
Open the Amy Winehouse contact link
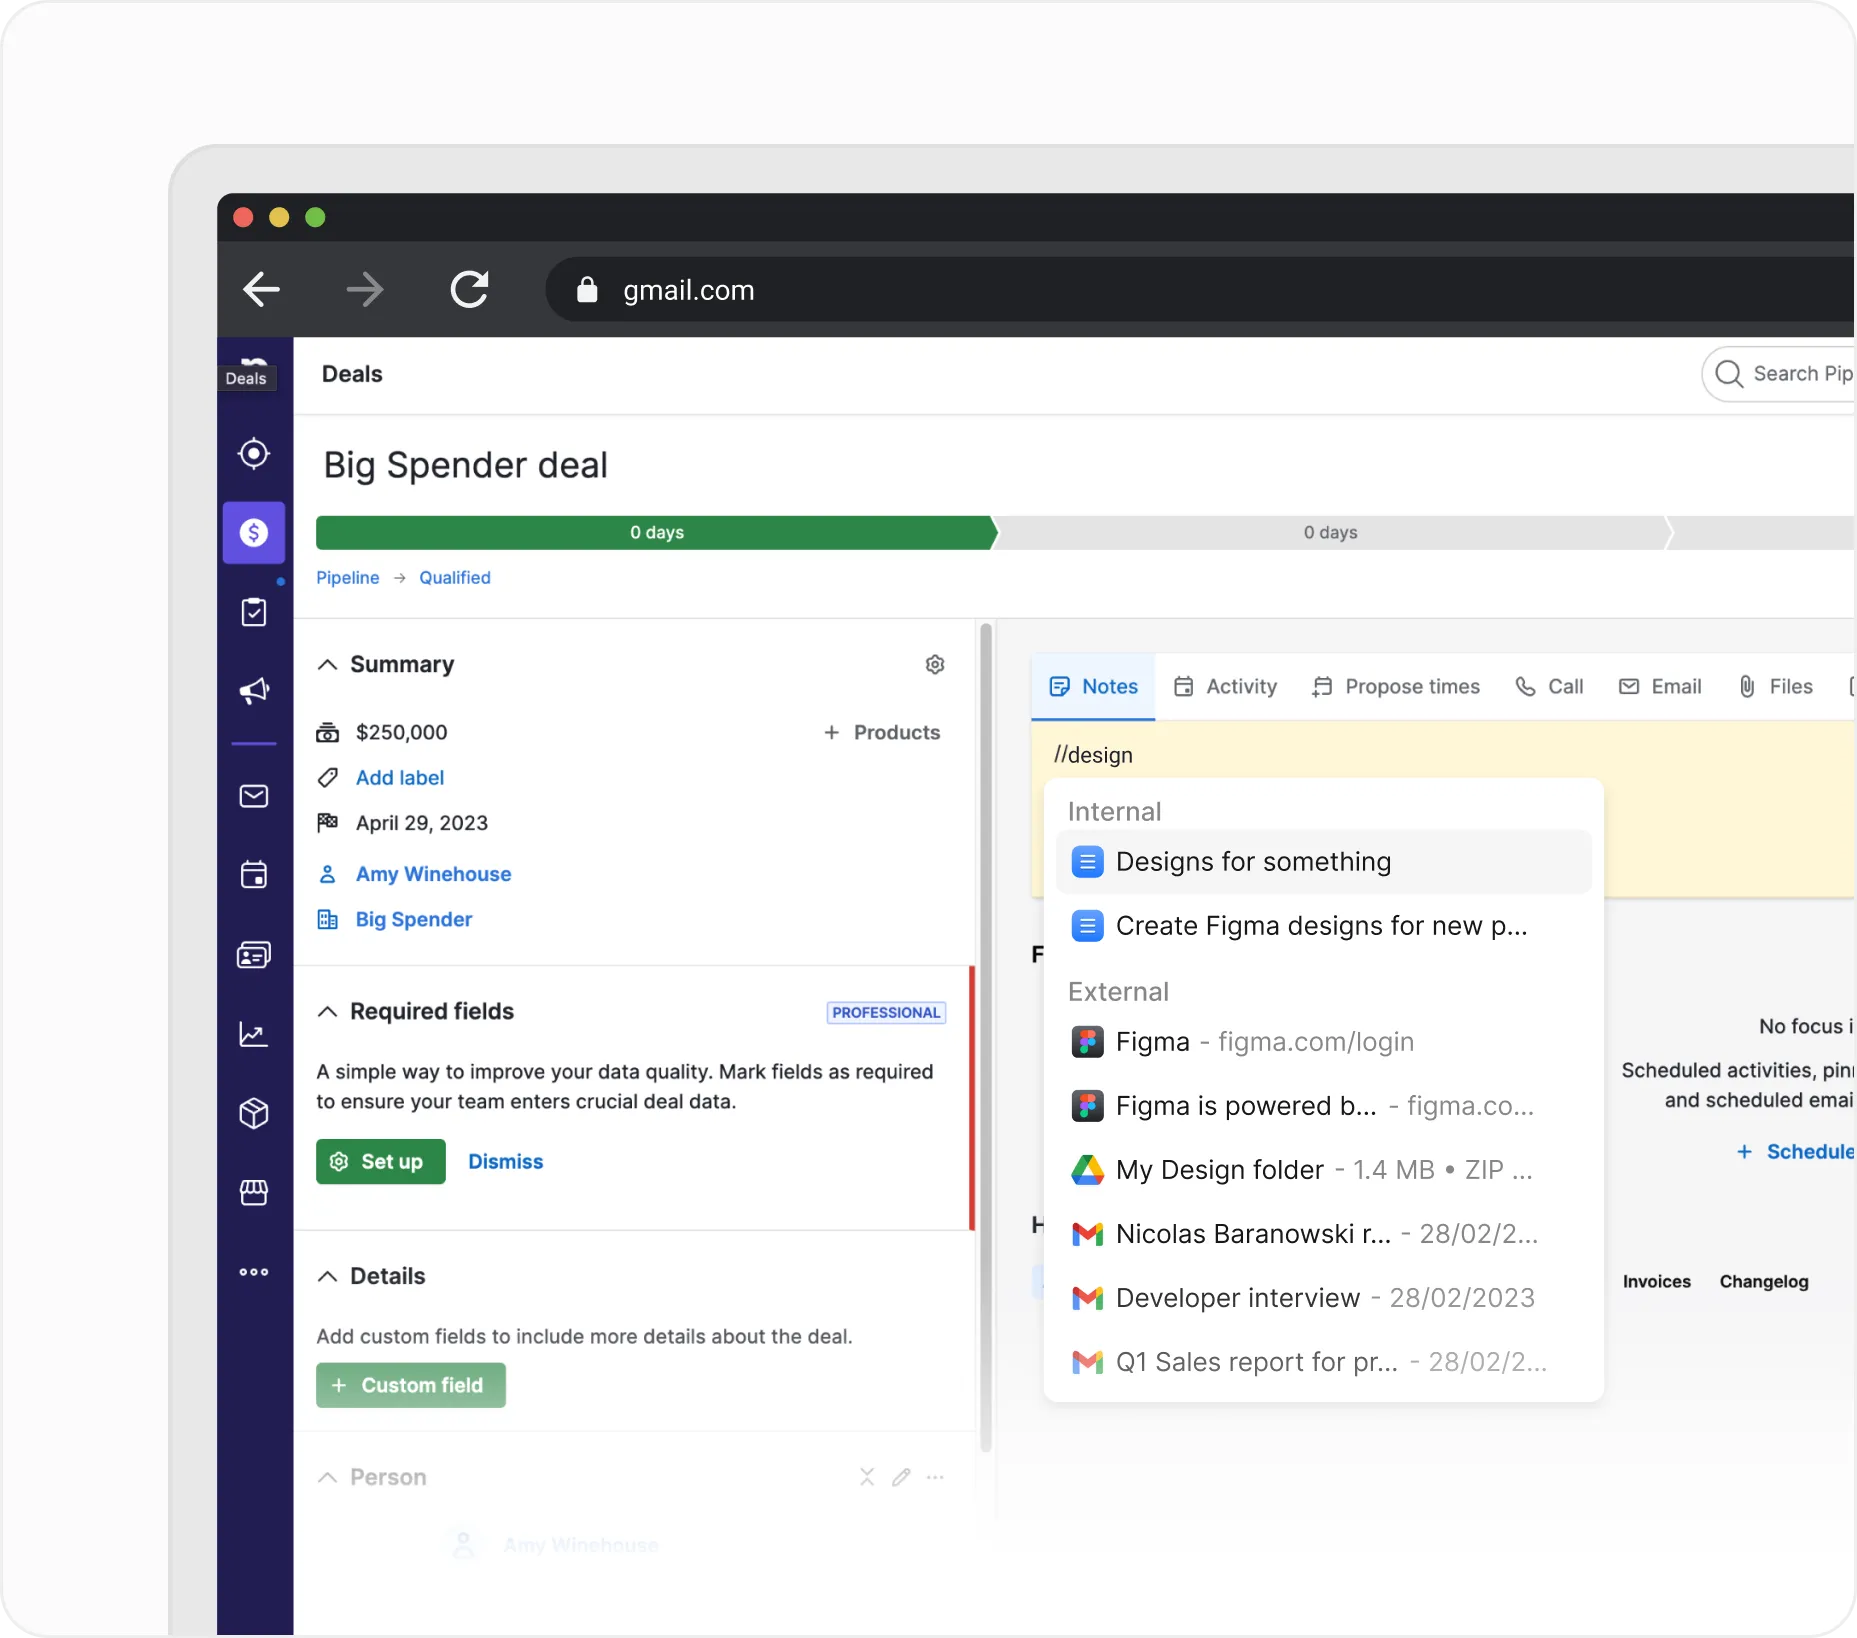(x=433, y=874)
